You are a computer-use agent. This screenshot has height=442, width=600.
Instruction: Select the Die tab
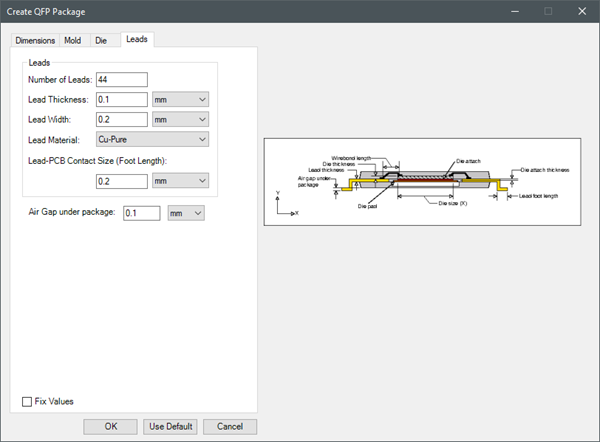click(x=101, y=40)
